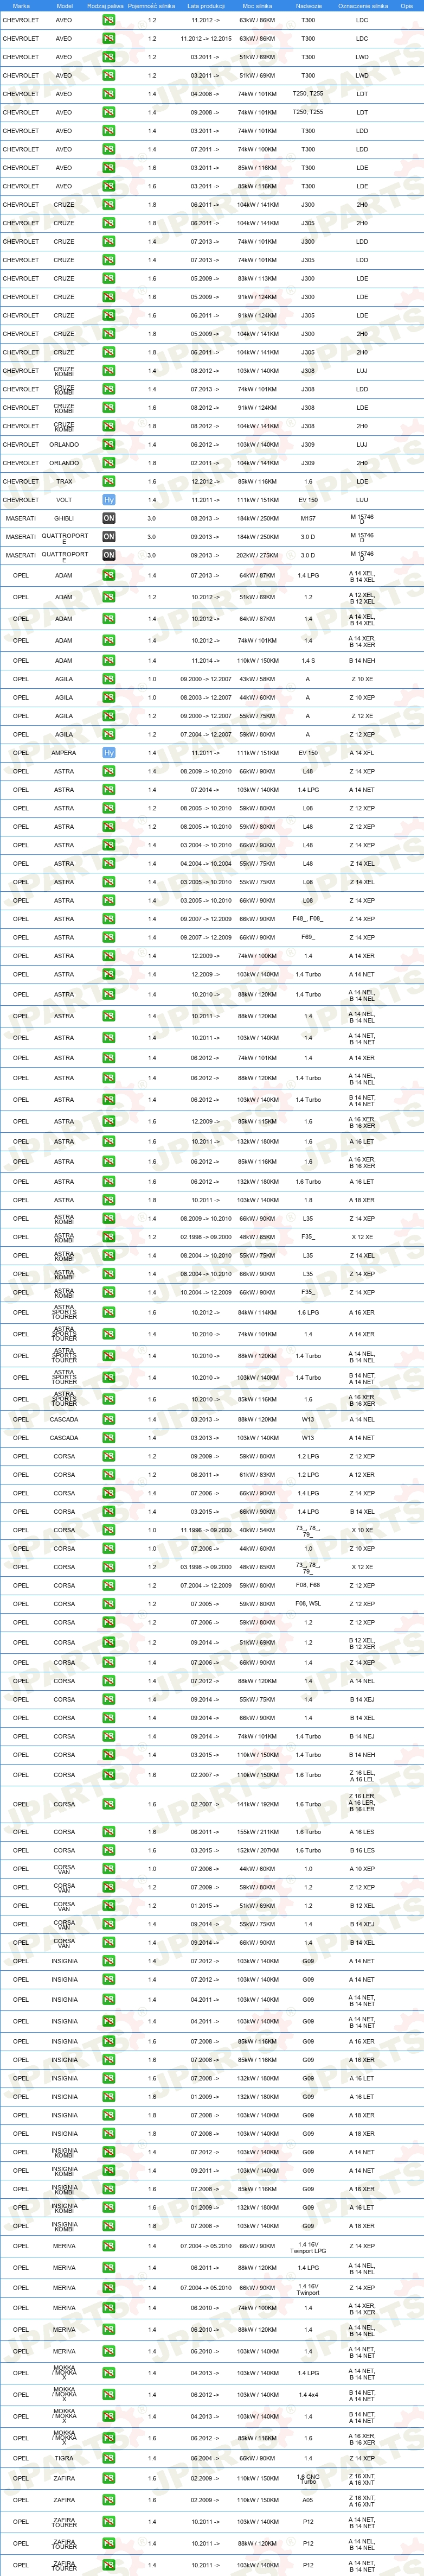Click petrol icon in Opel Cascada 88kW row
This screenshot has height=2576, width=424.
pos(108,1419)
